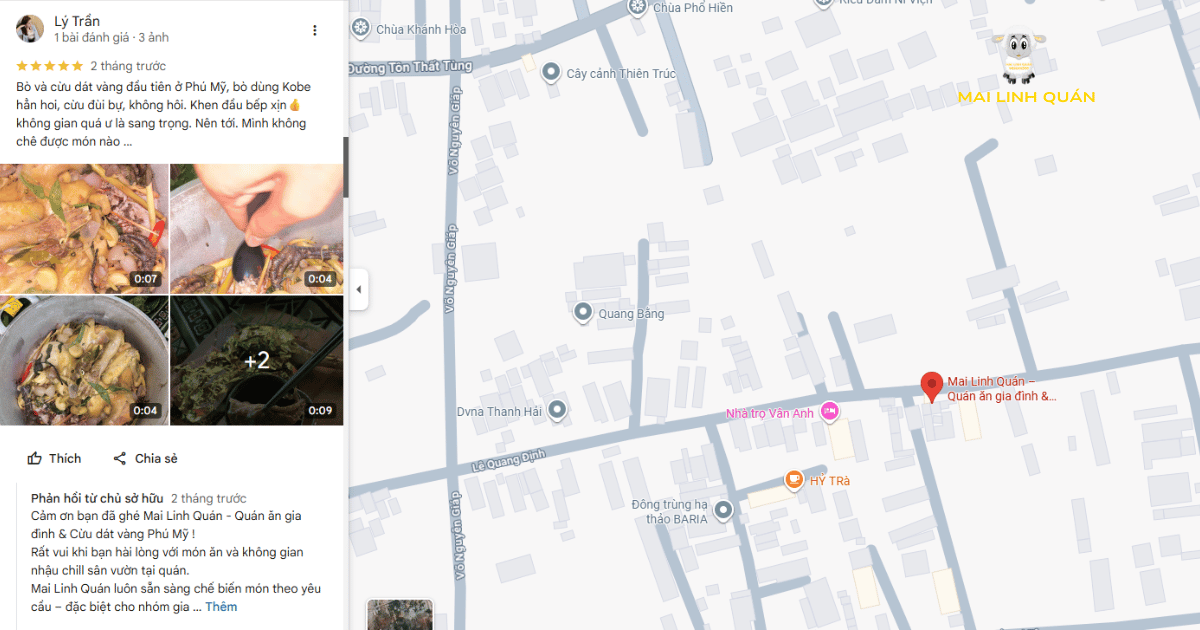Screen dimensions: 1200x630
Task: Open the three-dot menu on Lý Trần's review
Action: click(x=315, y=30)
